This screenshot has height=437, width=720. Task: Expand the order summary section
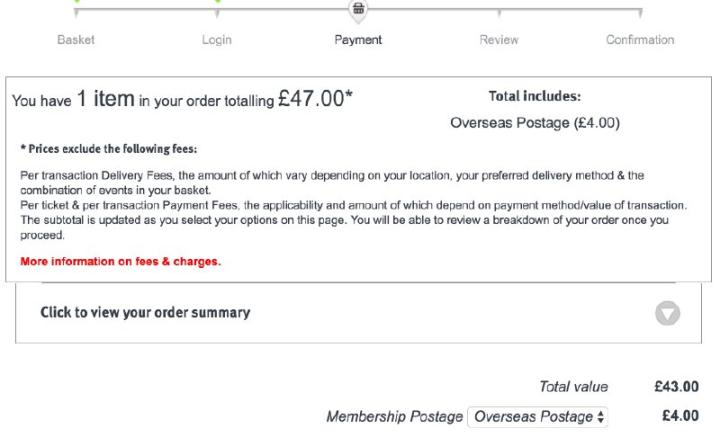[144, 312]
